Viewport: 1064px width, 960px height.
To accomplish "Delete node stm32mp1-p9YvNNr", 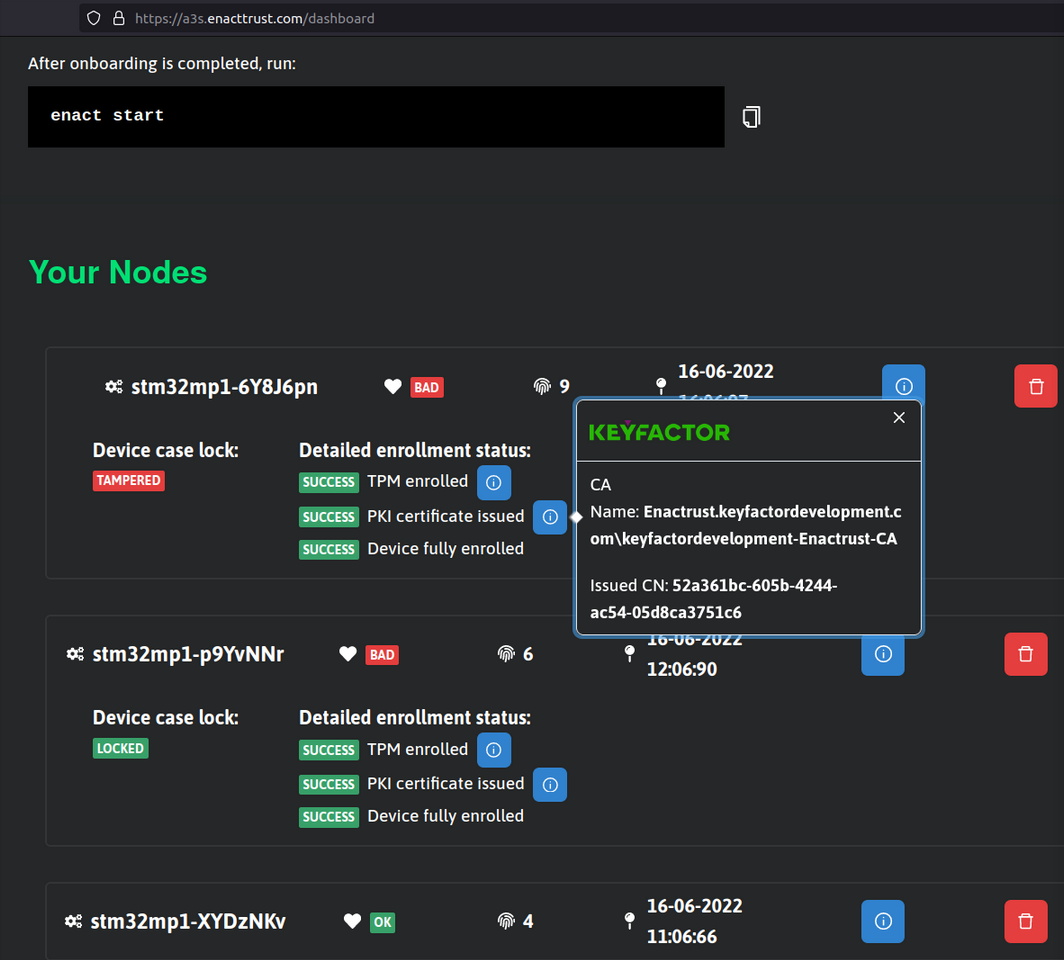I will pyautogui.click(x=1025, y=654).
